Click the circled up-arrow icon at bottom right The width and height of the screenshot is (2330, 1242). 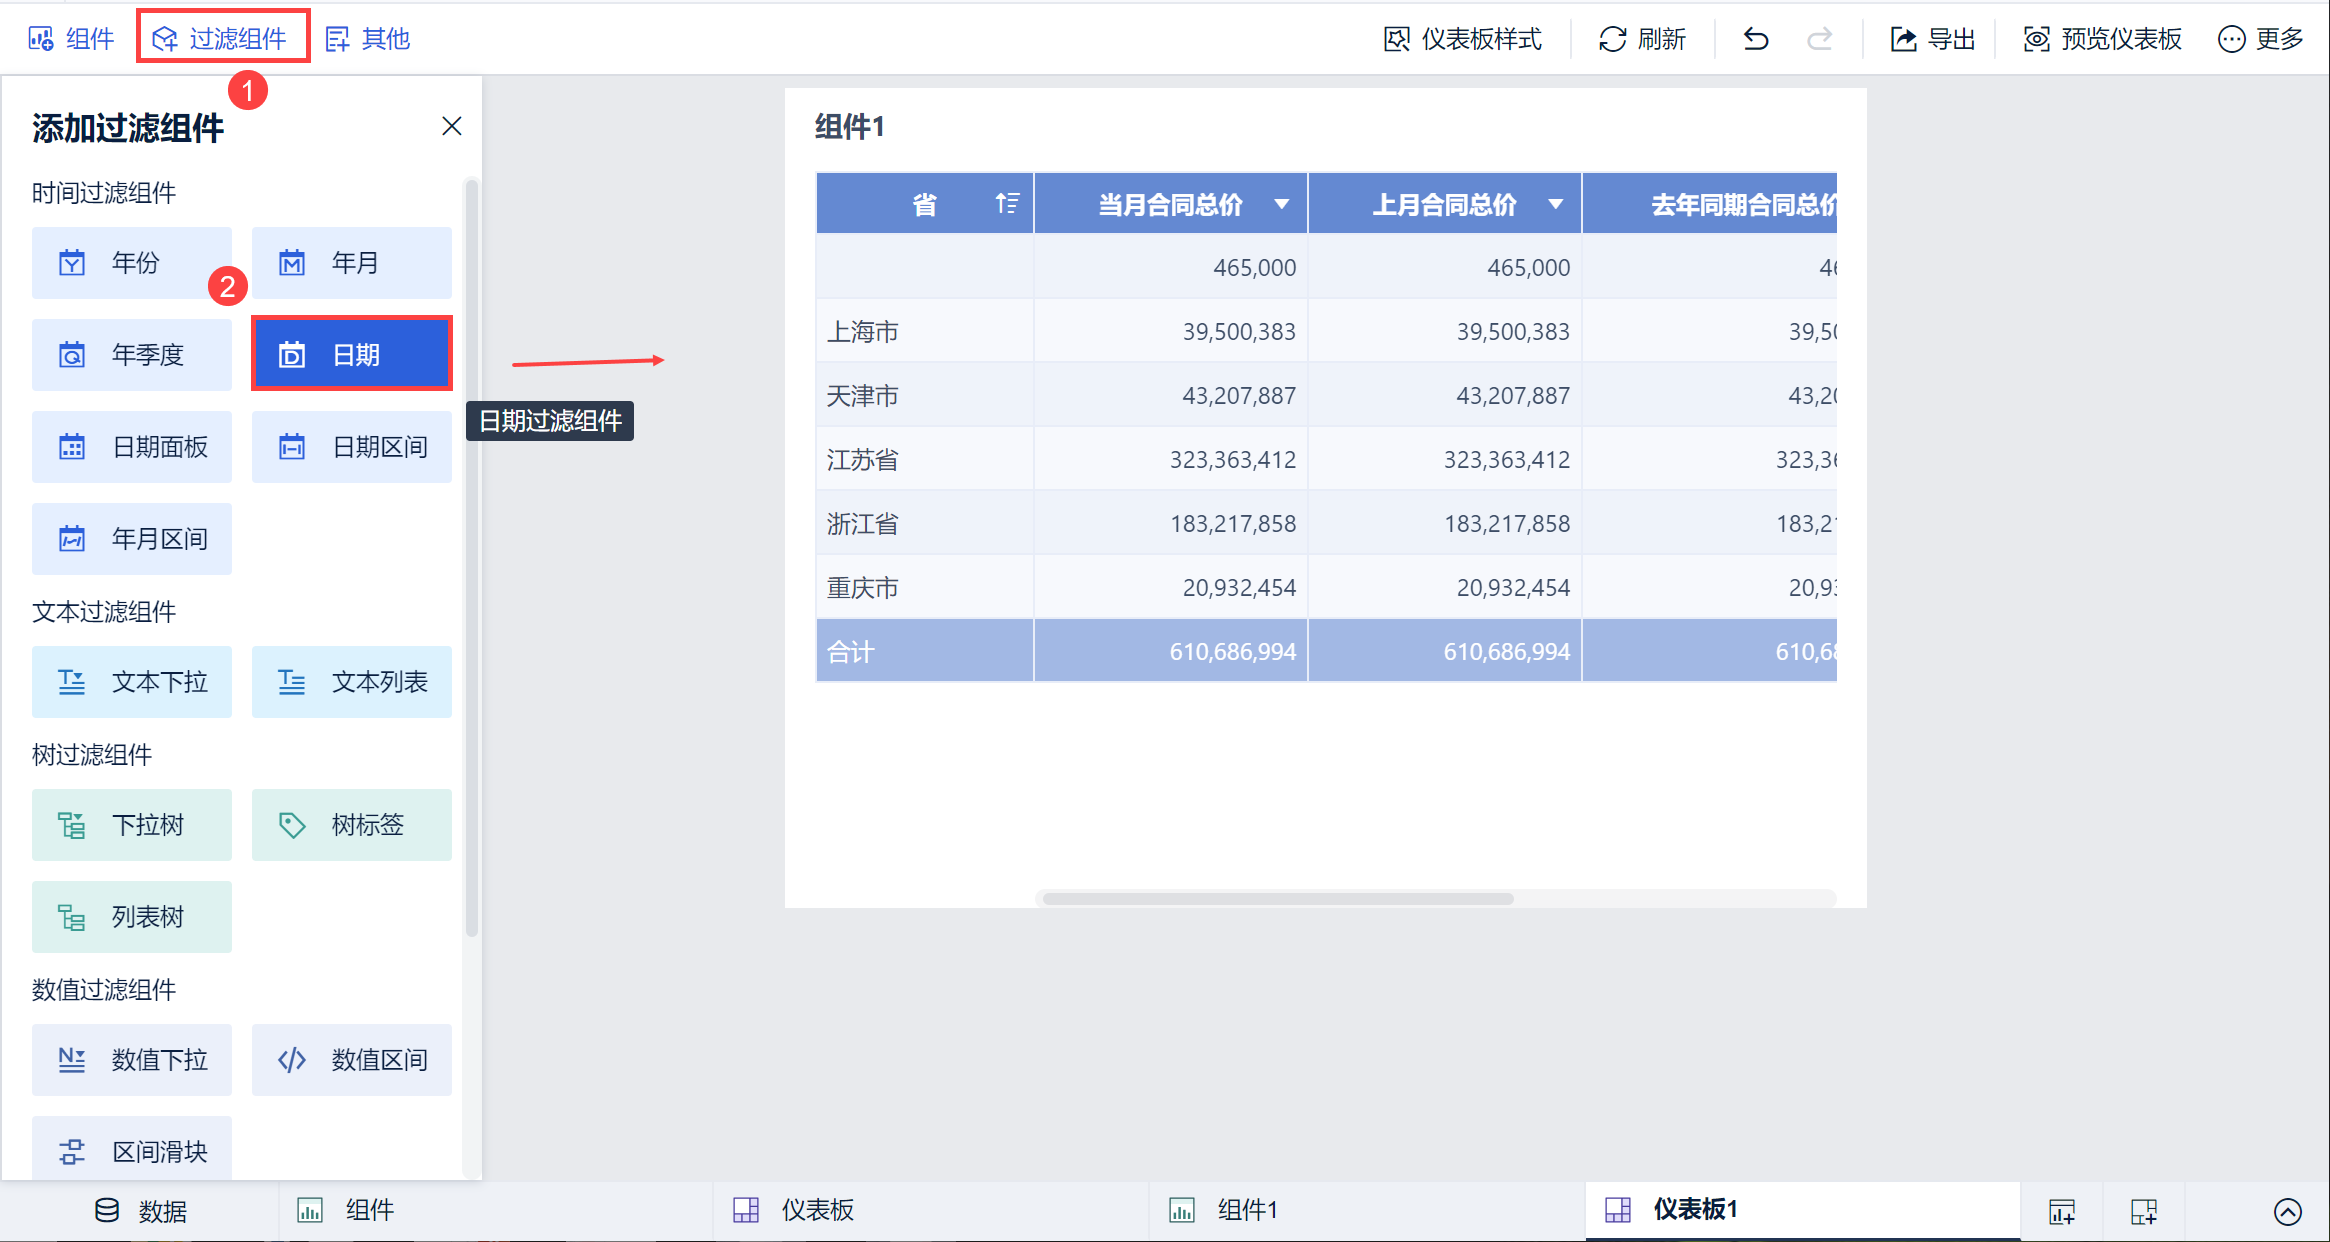coord(2288,1212)
